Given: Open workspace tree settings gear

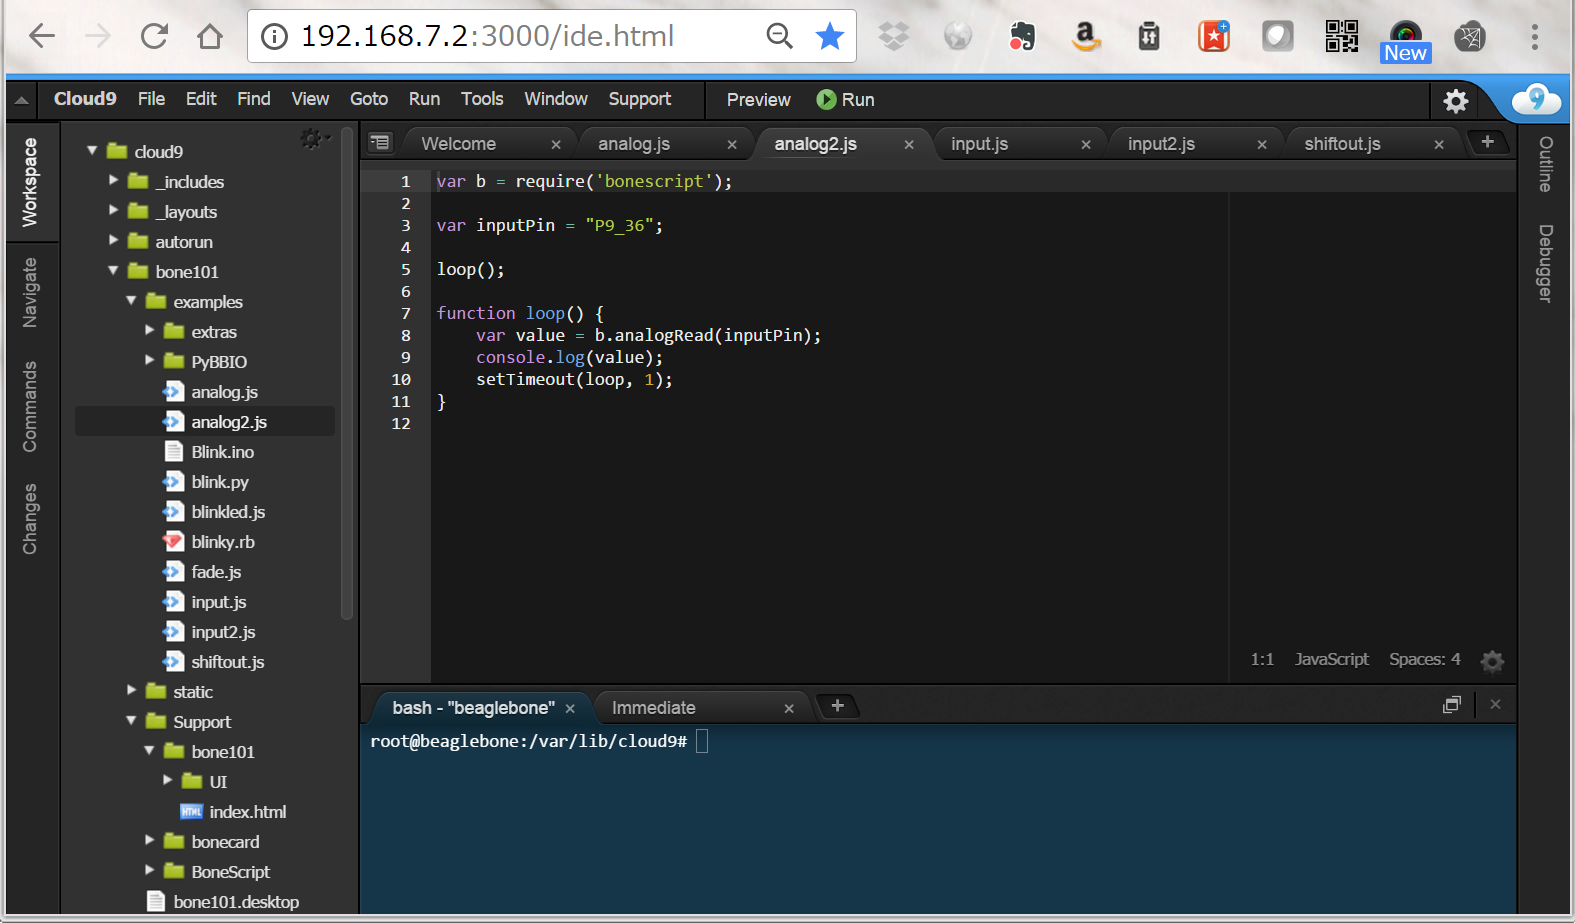Looking at the screenshot, I should (313, 139).
